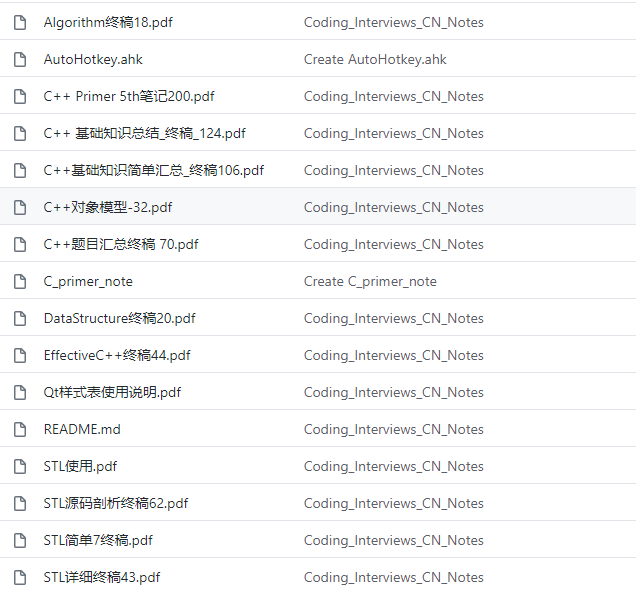Image resolution: width=636 pixels, height=590 pixels.
Task: Open STL使用.pdf file
Action: 80,466
